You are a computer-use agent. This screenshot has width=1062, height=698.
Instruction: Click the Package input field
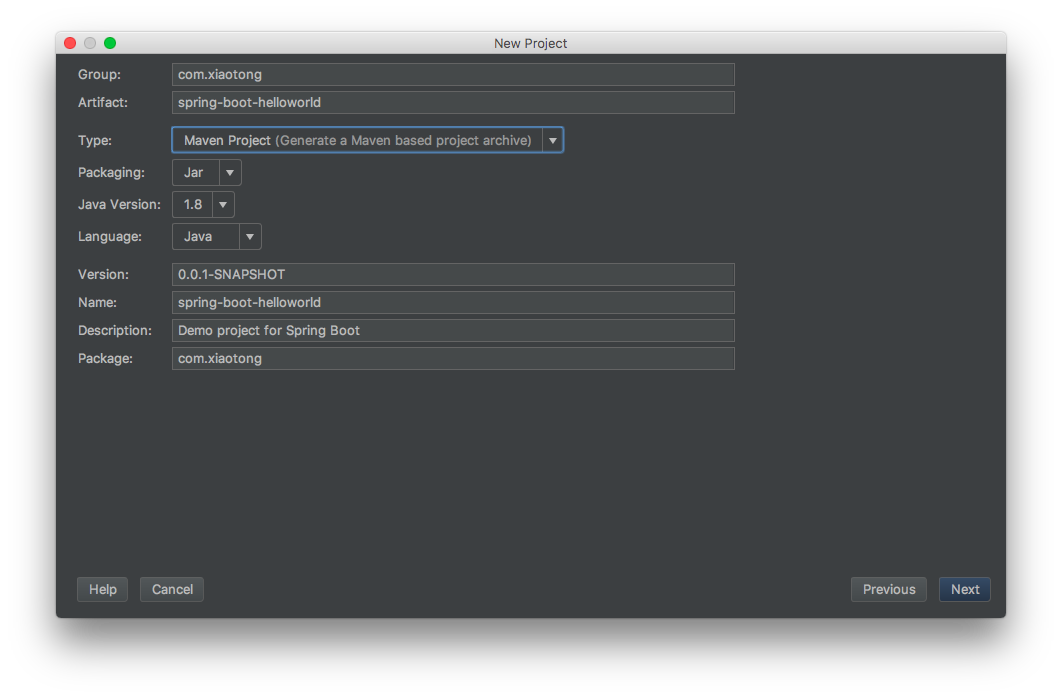coord(453,359)
